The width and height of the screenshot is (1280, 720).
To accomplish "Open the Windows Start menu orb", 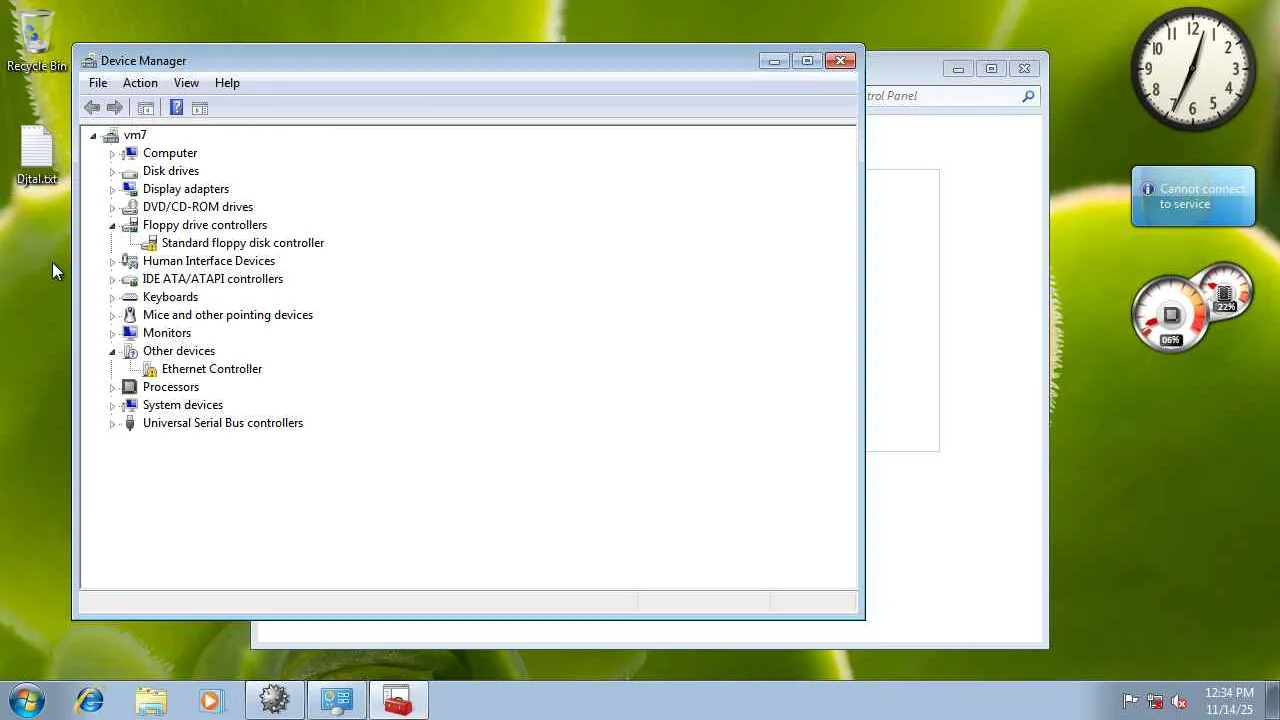I will [x=26, y=700].
